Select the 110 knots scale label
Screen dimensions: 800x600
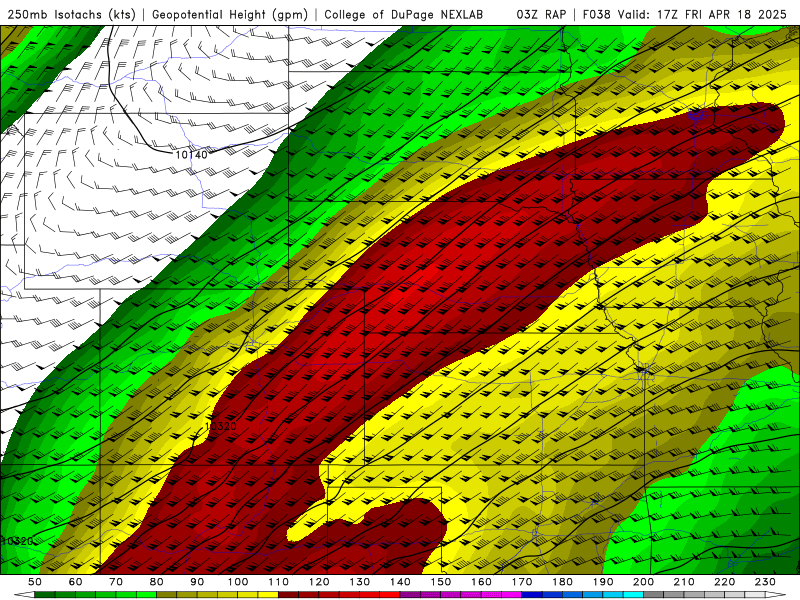279,582
